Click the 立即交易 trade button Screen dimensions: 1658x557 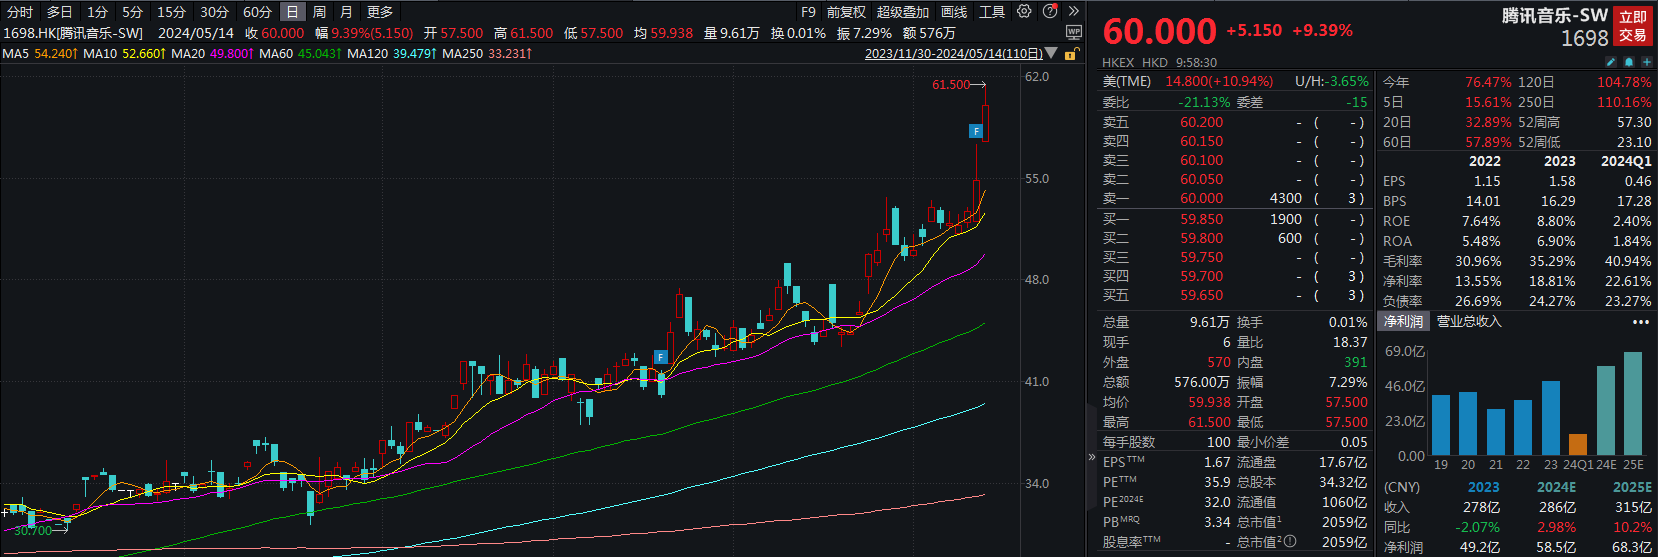1633,26
